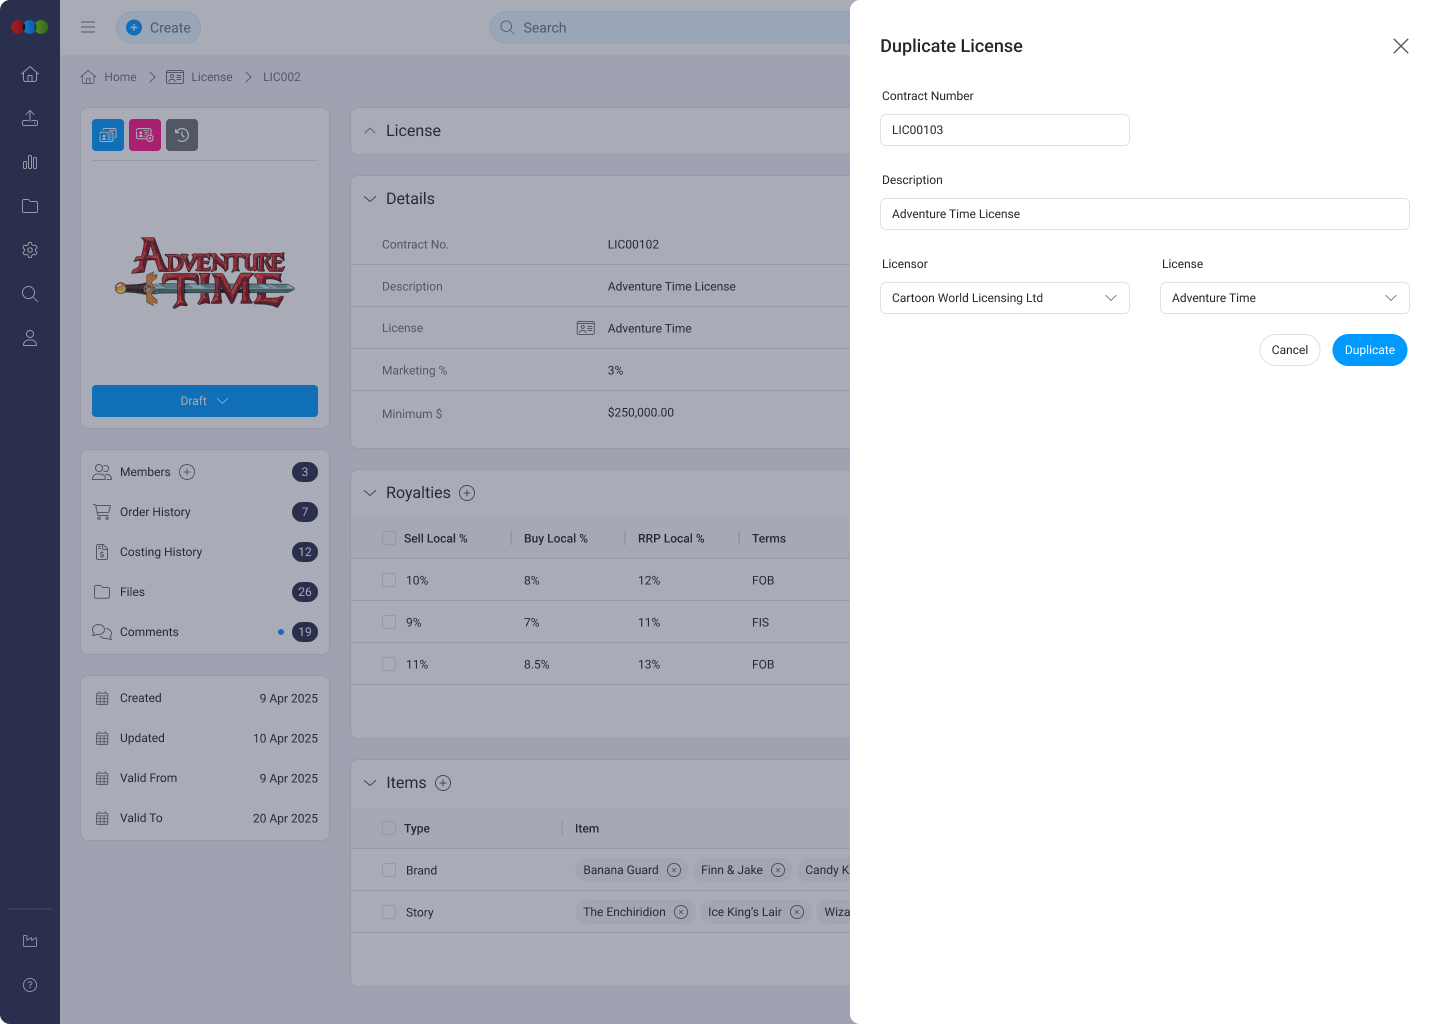This screenshot has width=1440, height=1024.
Task: Click the Contract Number input field
Action: point(1004,130)
